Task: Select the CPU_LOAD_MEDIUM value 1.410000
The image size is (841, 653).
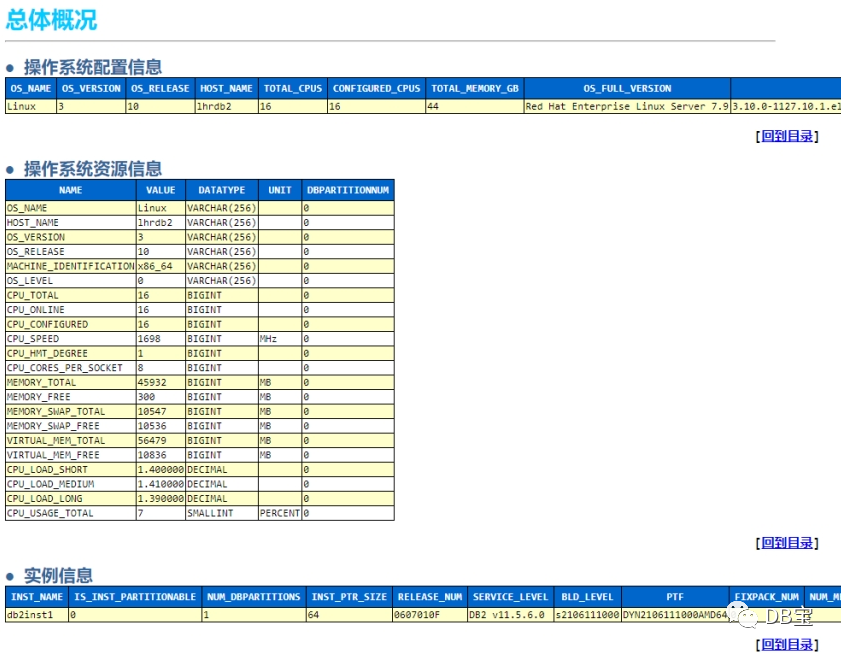Action: click(161, 483)
